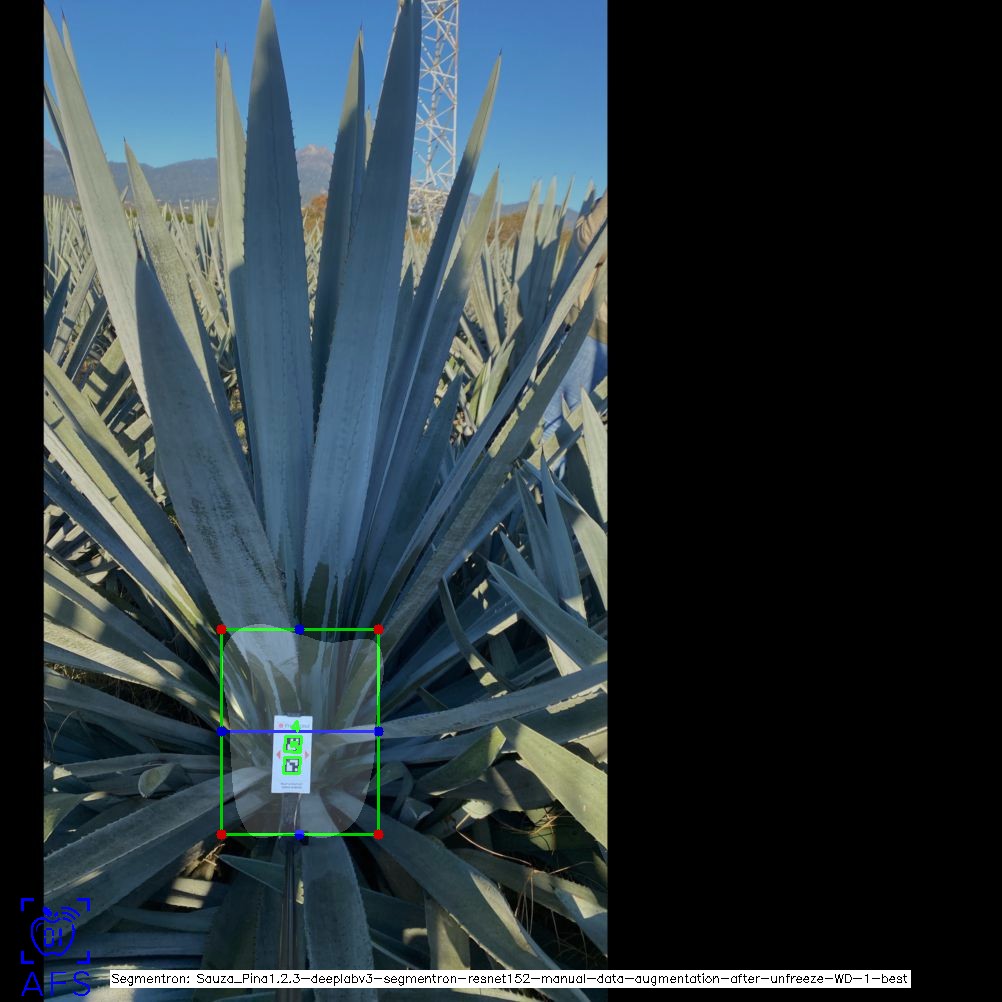The image size is (1002, 1002).
Task: Select the red bottom-right corner point of green box
Action: pyautogui.click(x=378, y=835)
